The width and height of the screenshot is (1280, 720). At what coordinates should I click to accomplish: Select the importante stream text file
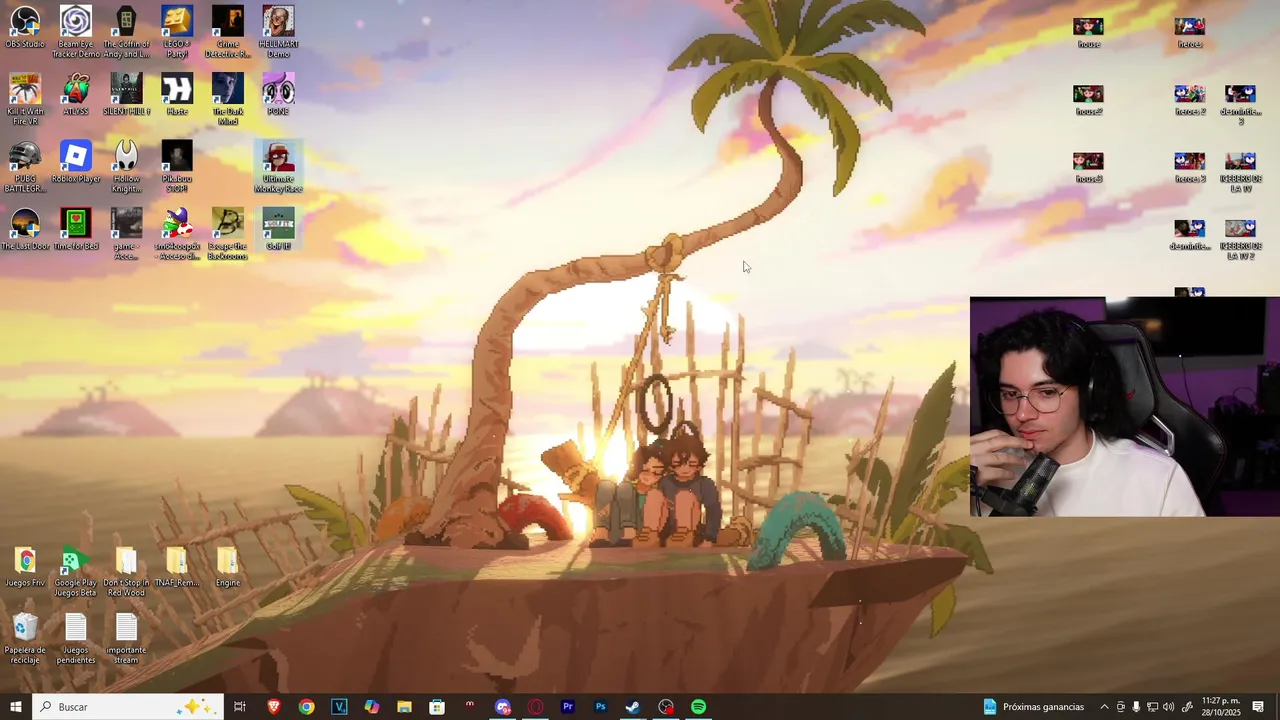tap(126, 639)
